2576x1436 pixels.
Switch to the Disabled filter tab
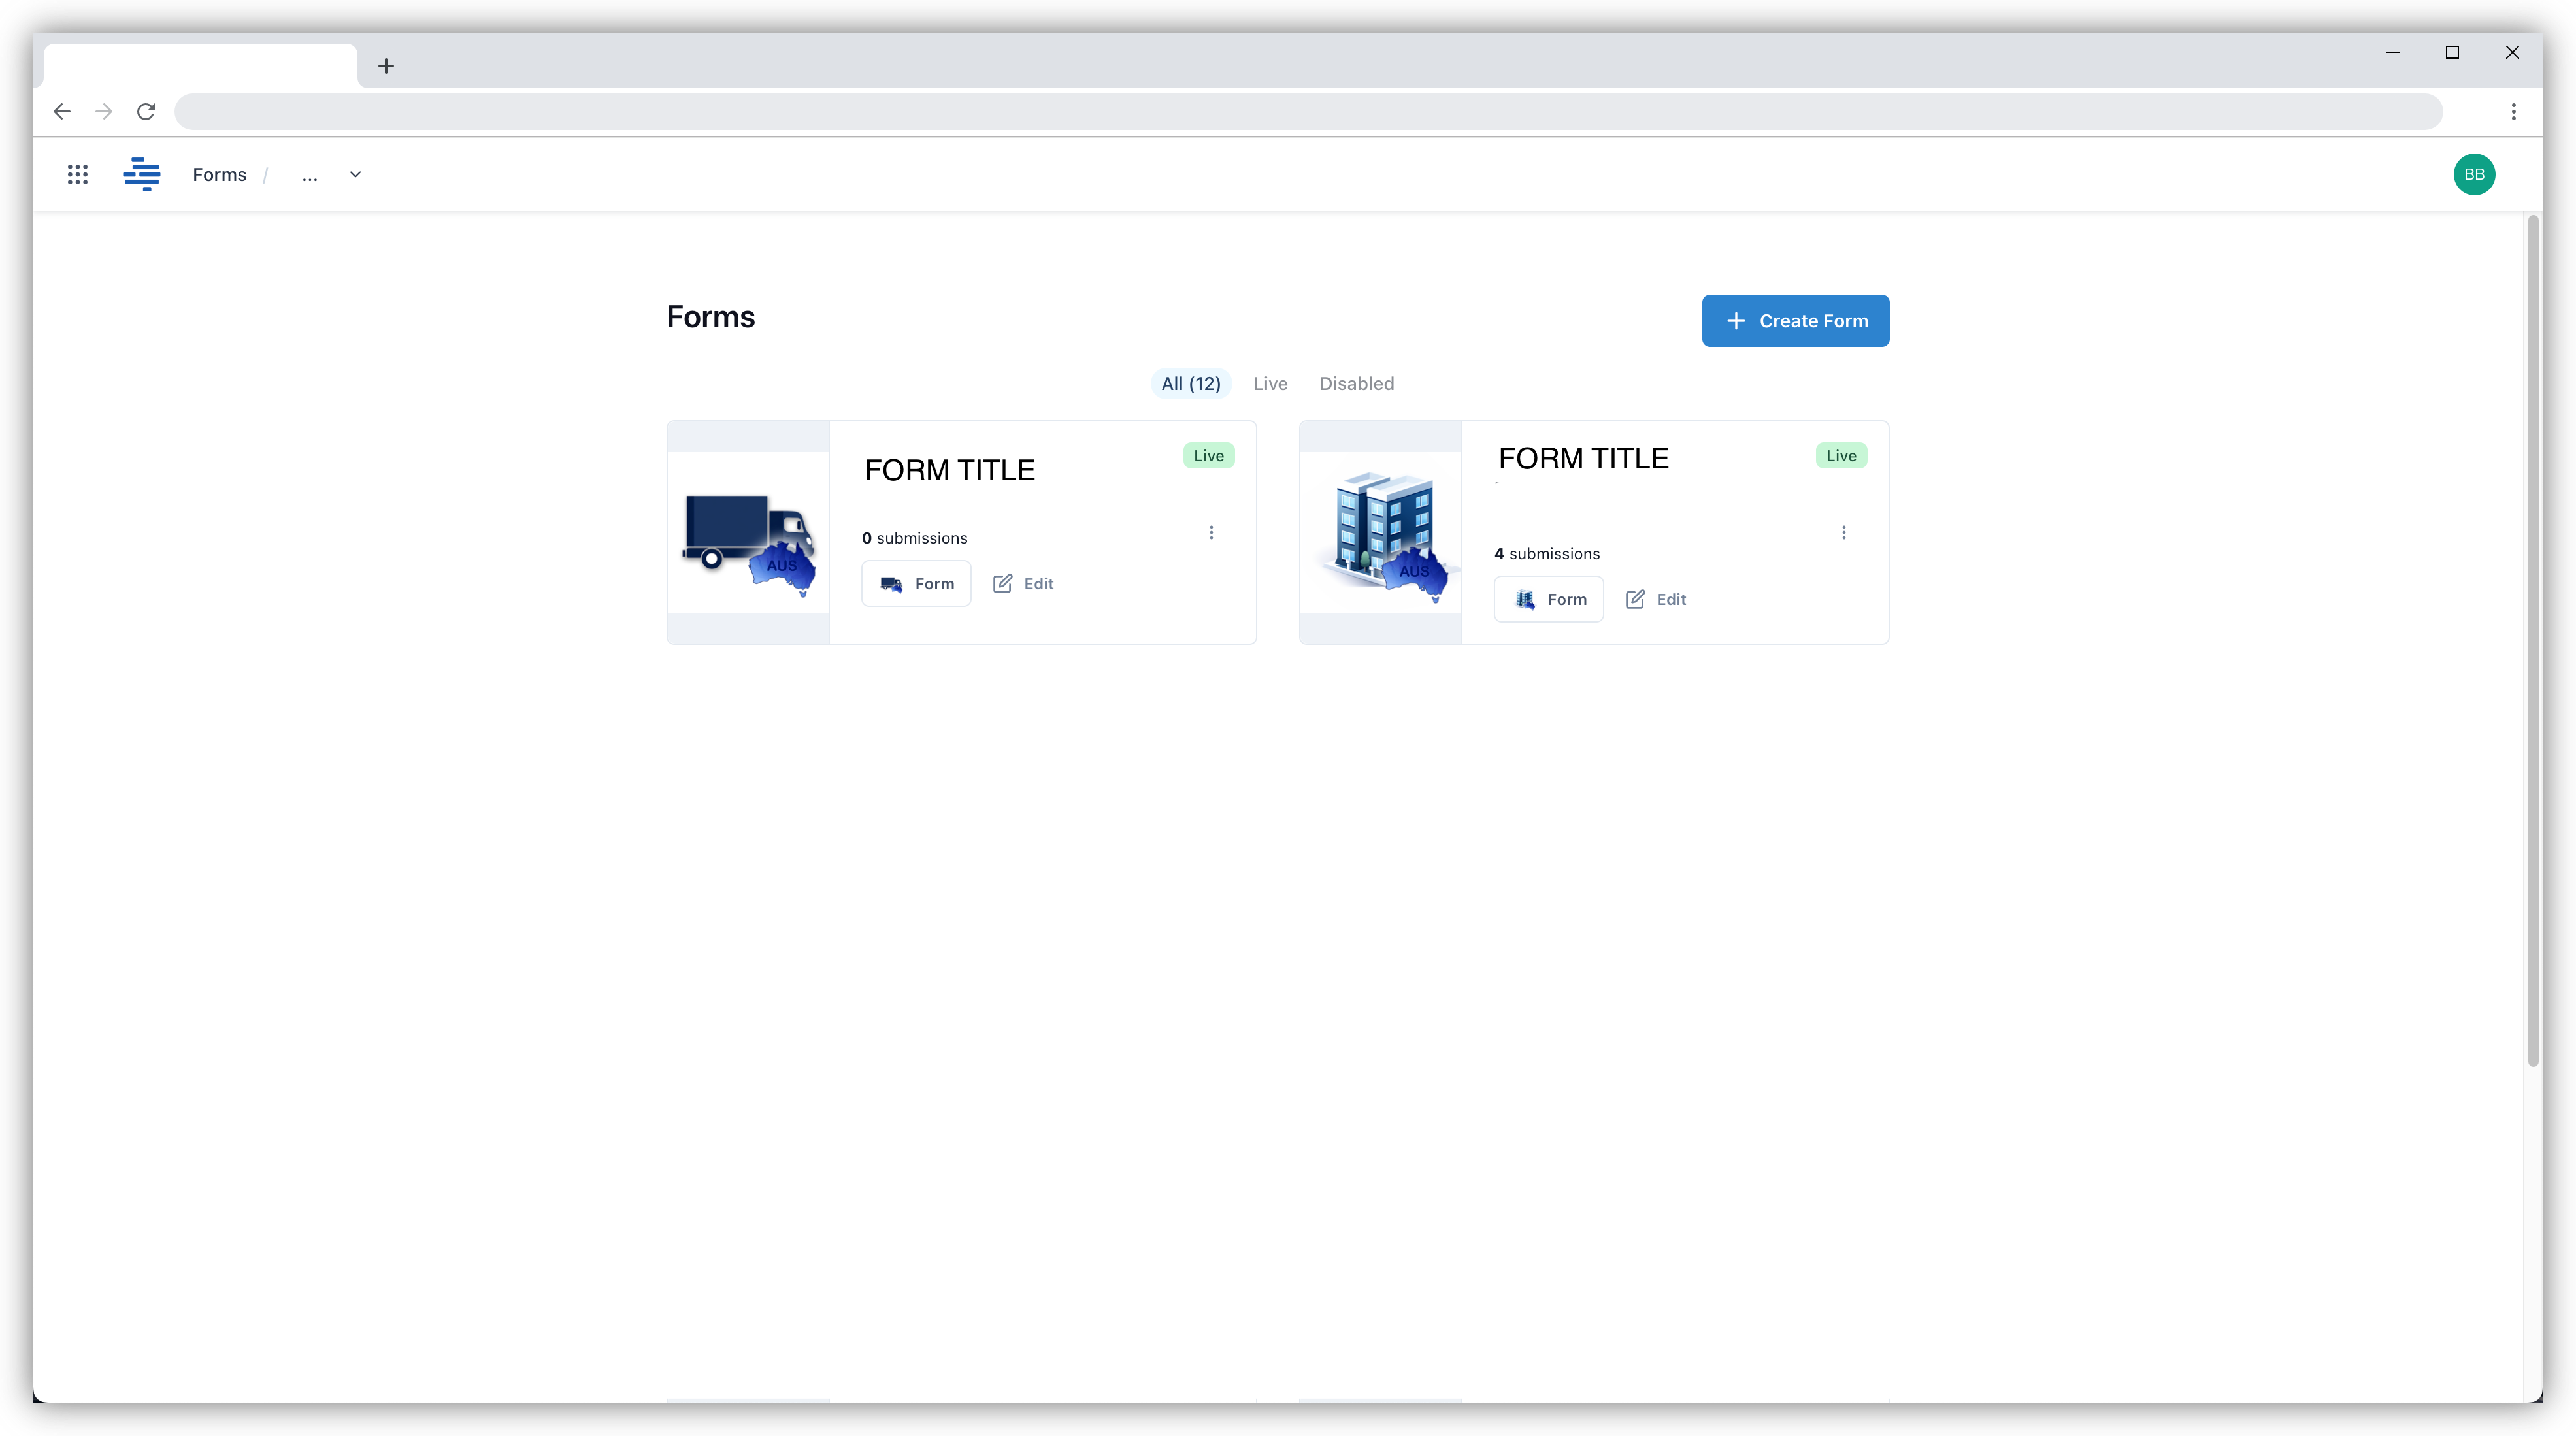tap(1356, 384)
